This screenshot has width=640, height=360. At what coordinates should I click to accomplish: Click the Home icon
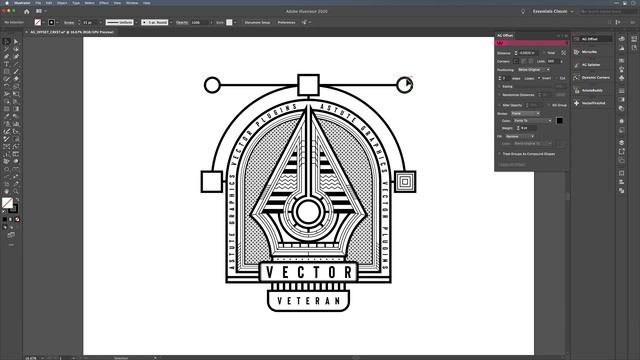pyautogui.click(x=27, y=11)
